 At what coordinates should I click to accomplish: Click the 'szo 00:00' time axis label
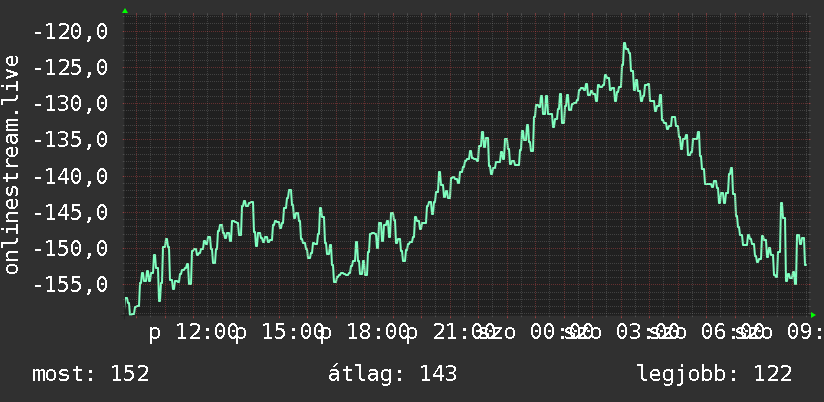[535, 333]
